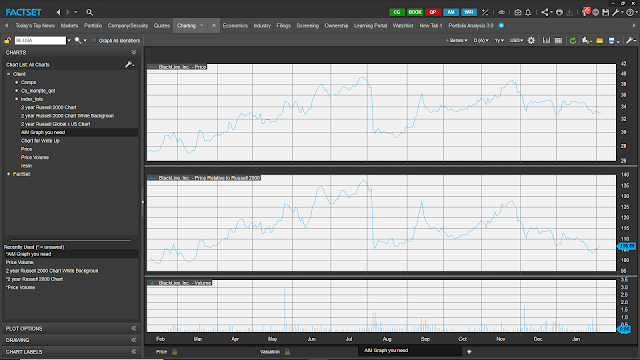Open the Series dropdown
Image resolution: width=640 pixels, height=360 pixels.
(x=456, y=40)
